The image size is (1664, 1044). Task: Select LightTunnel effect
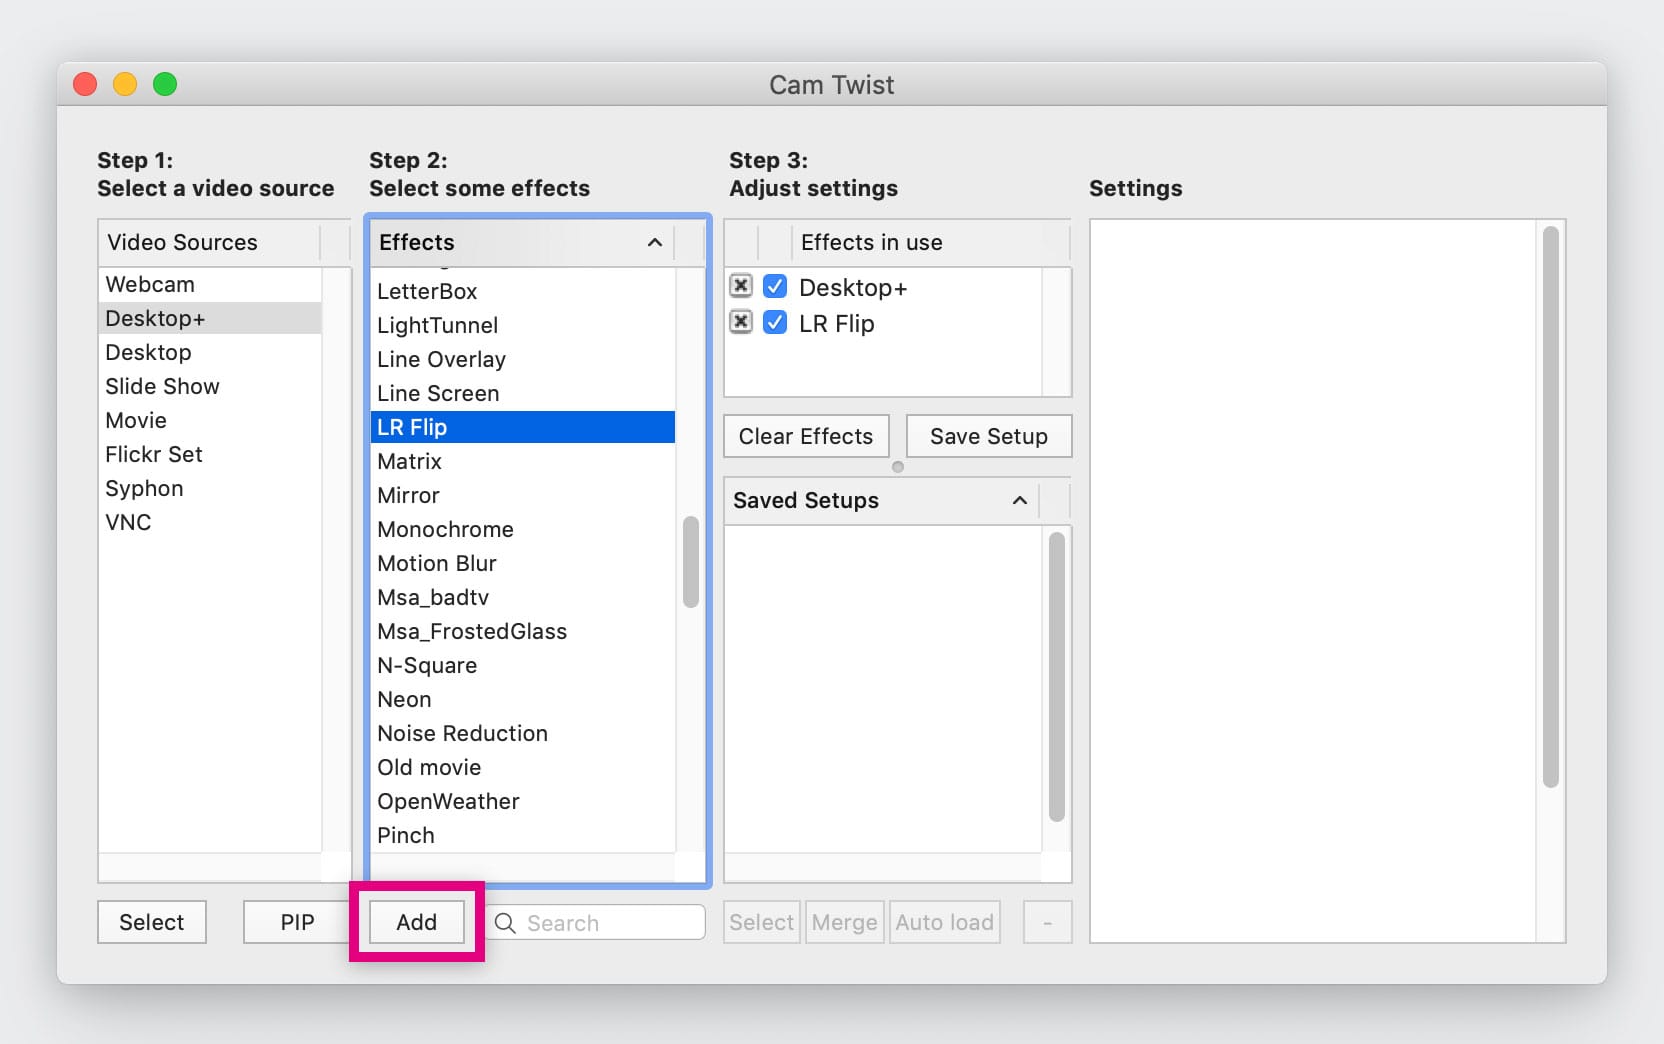coord(523,325)
